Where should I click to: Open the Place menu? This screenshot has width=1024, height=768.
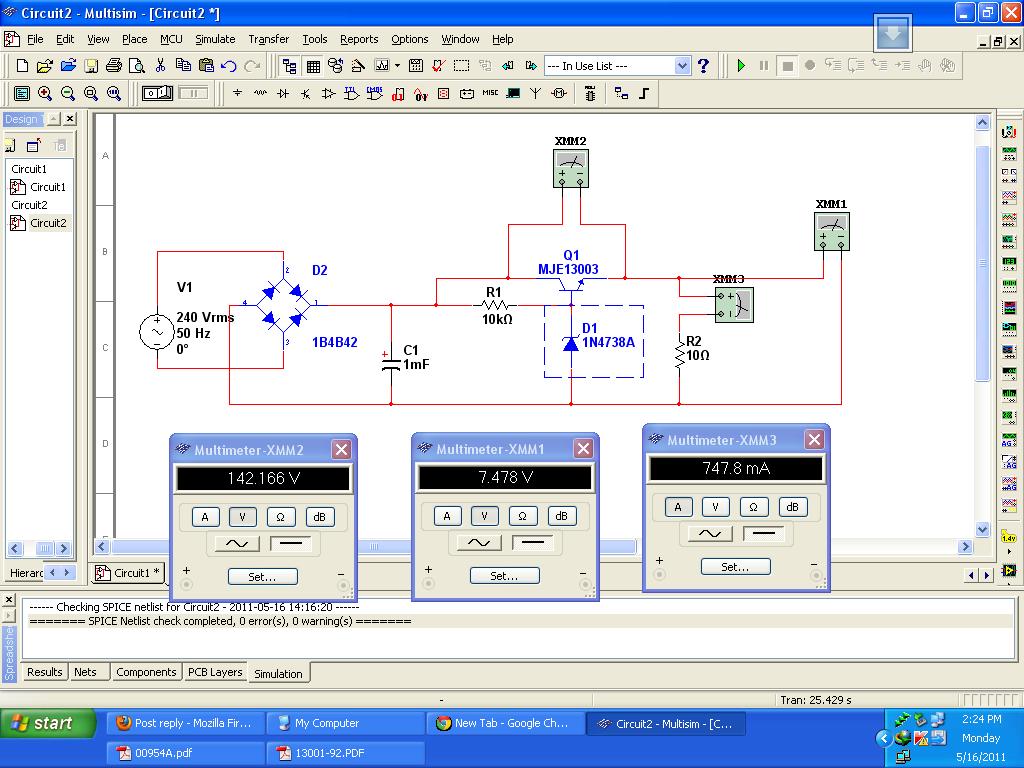pyautogui.click(x=135, y=39)
